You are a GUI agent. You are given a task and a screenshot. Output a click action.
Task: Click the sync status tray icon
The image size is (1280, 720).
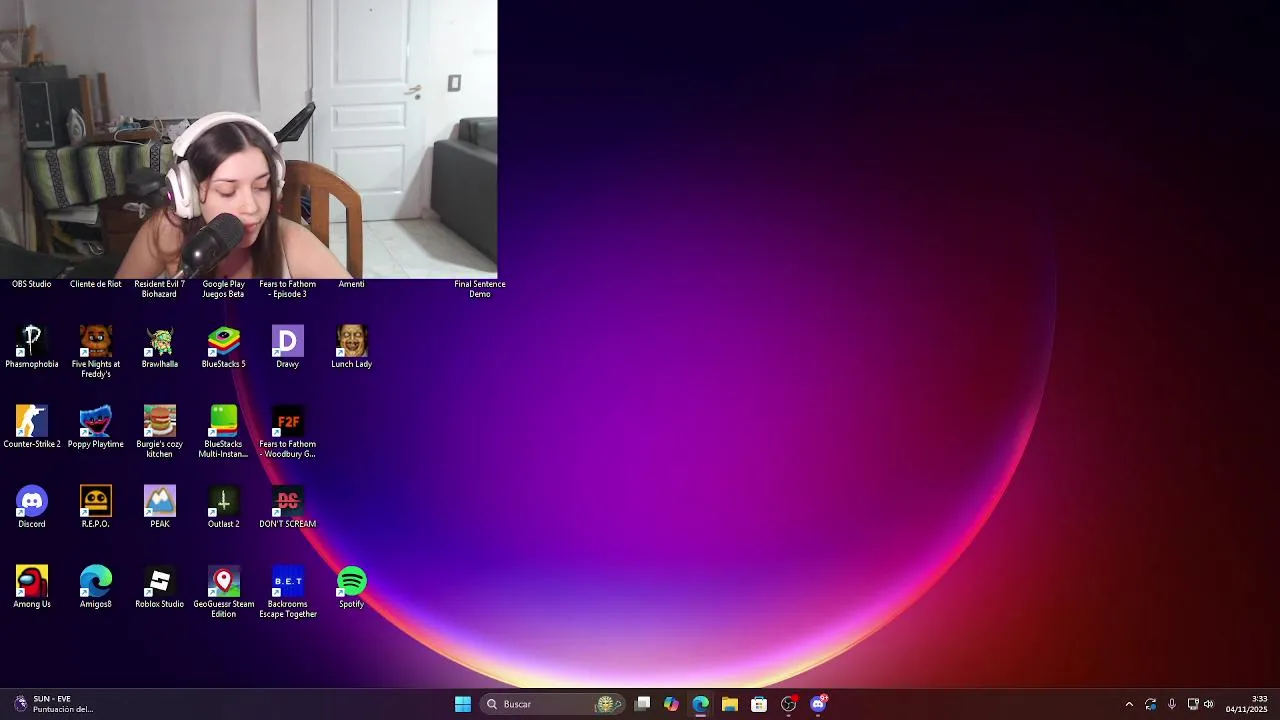[1151, 704]
